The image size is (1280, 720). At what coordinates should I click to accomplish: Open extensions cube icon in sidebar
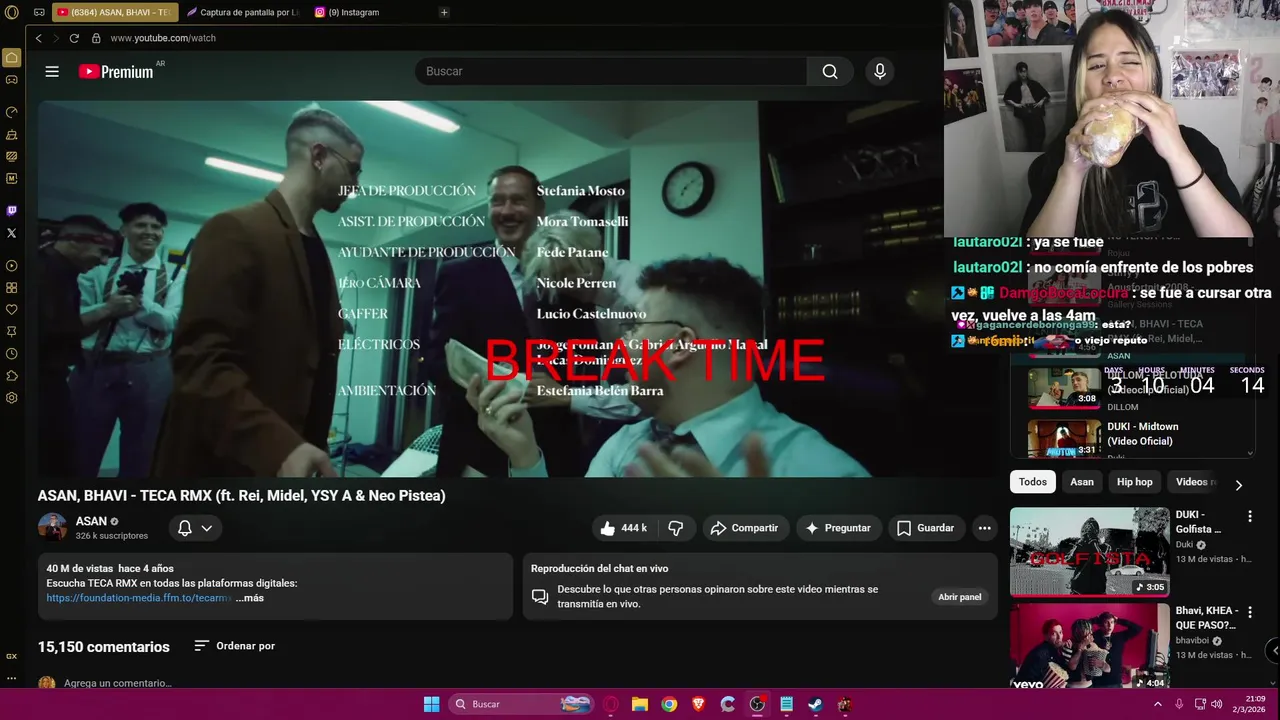[12, 376]
